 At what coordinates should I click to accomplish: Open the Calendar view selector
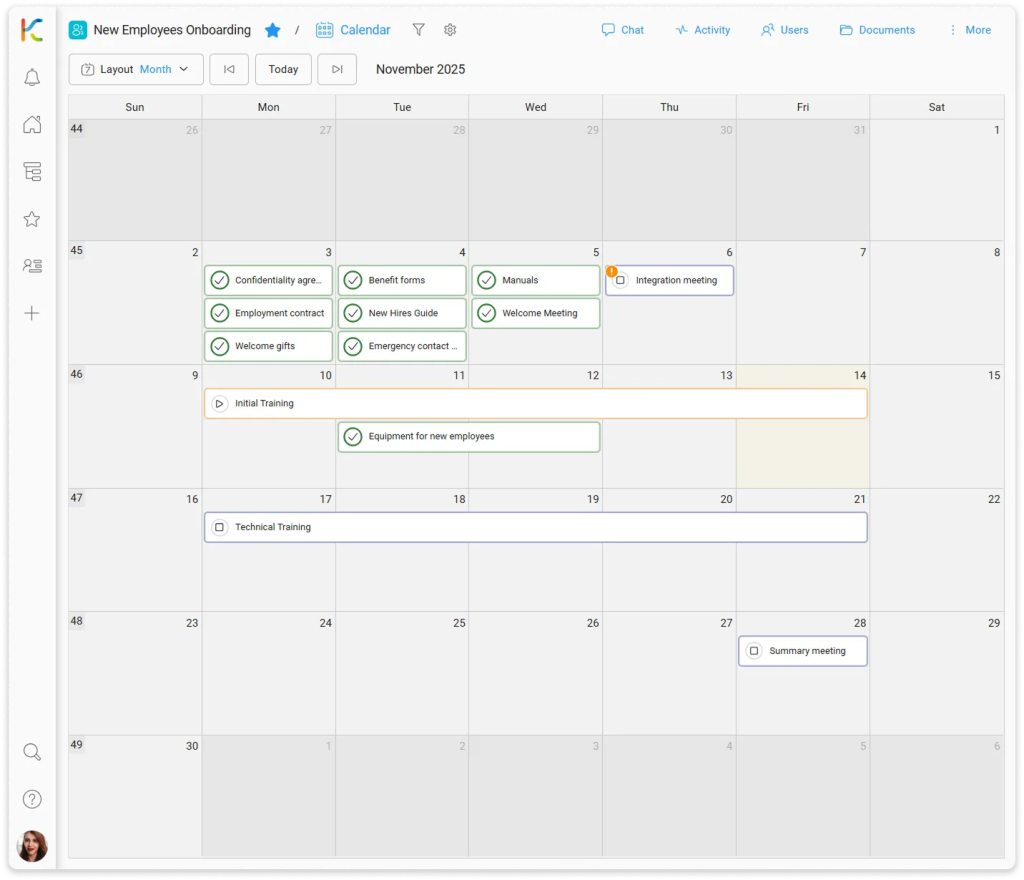click(x=353, y=30)
